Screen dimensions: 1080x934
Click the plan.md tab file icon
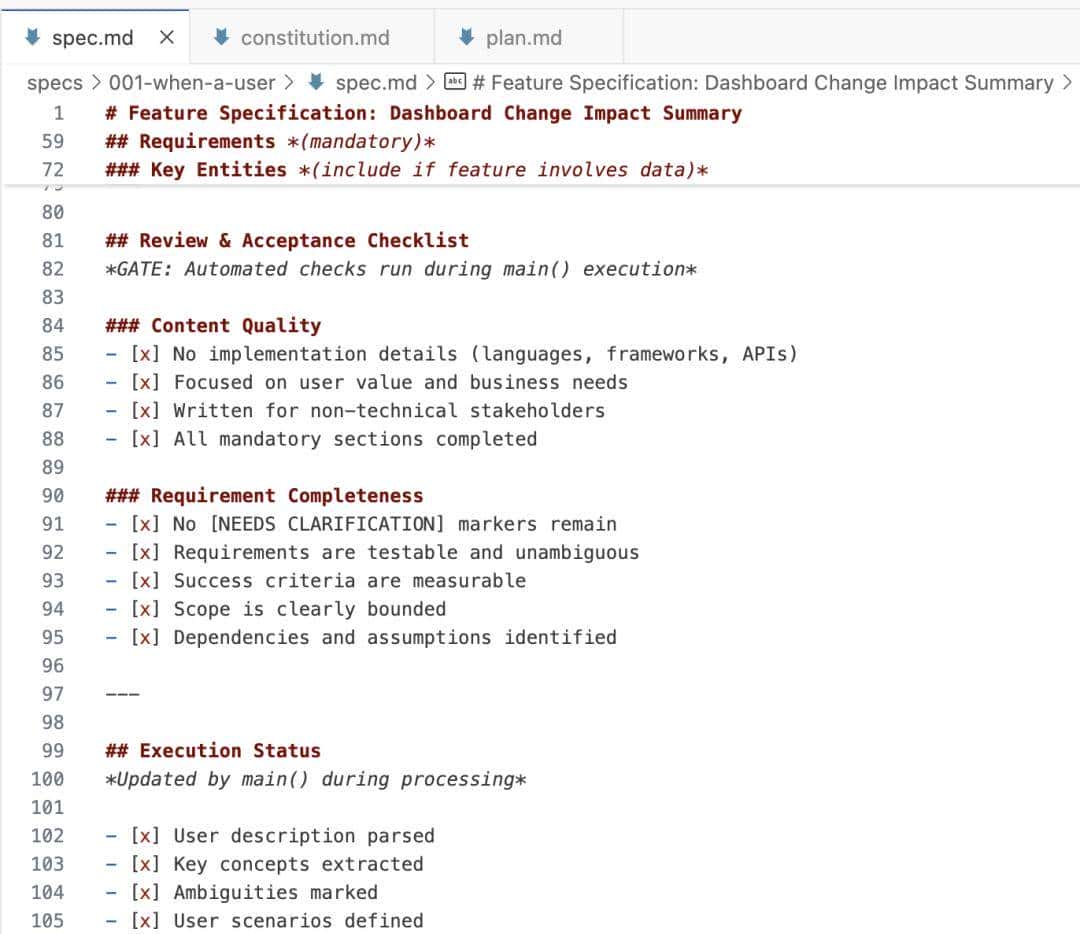(x=466, y=38)
